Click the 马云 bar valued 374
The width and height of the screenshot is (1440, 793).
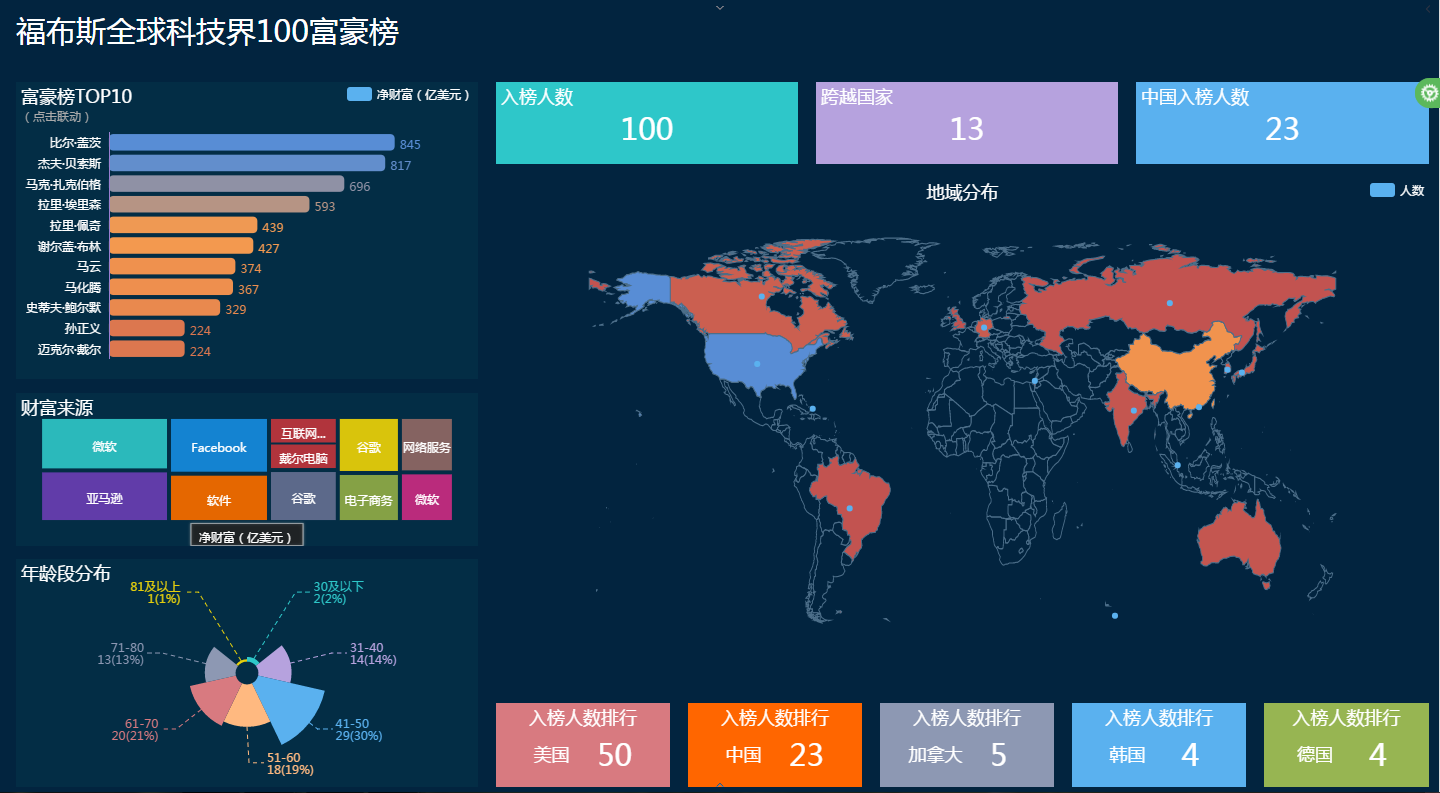coord(172,267)
